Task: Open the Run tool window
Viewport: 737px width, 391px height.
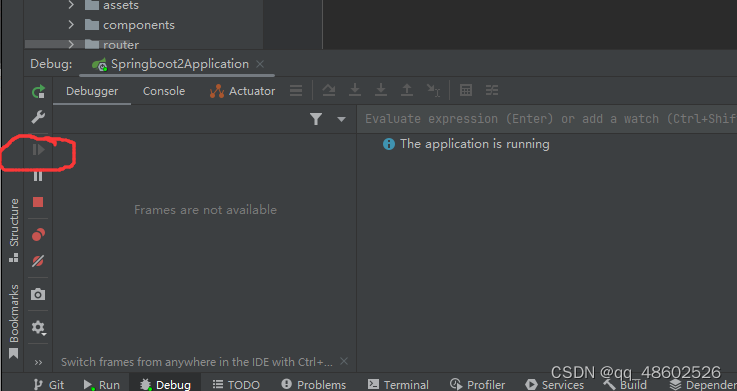Action: click(x=102, y=385)
